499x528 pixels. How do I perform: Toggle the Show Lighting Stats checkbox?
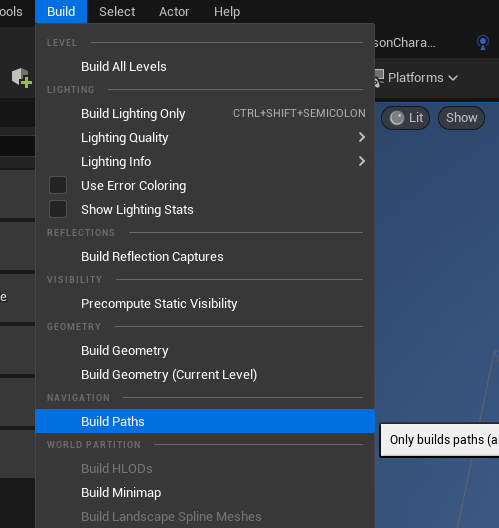(58, 209)
